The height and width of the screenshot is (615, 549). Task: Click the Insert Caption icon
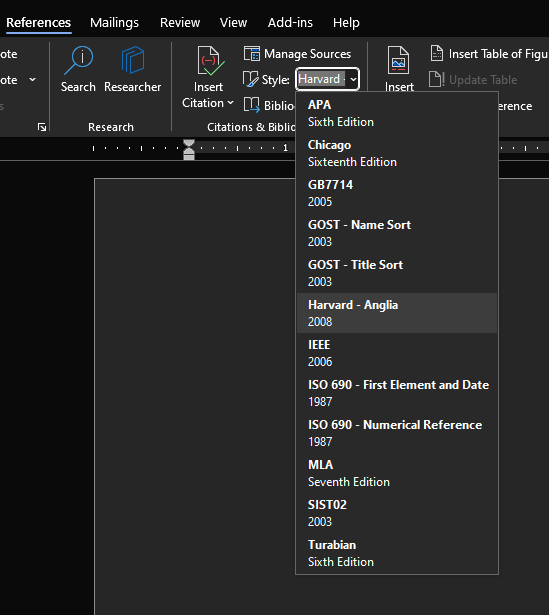pos(398,60)
